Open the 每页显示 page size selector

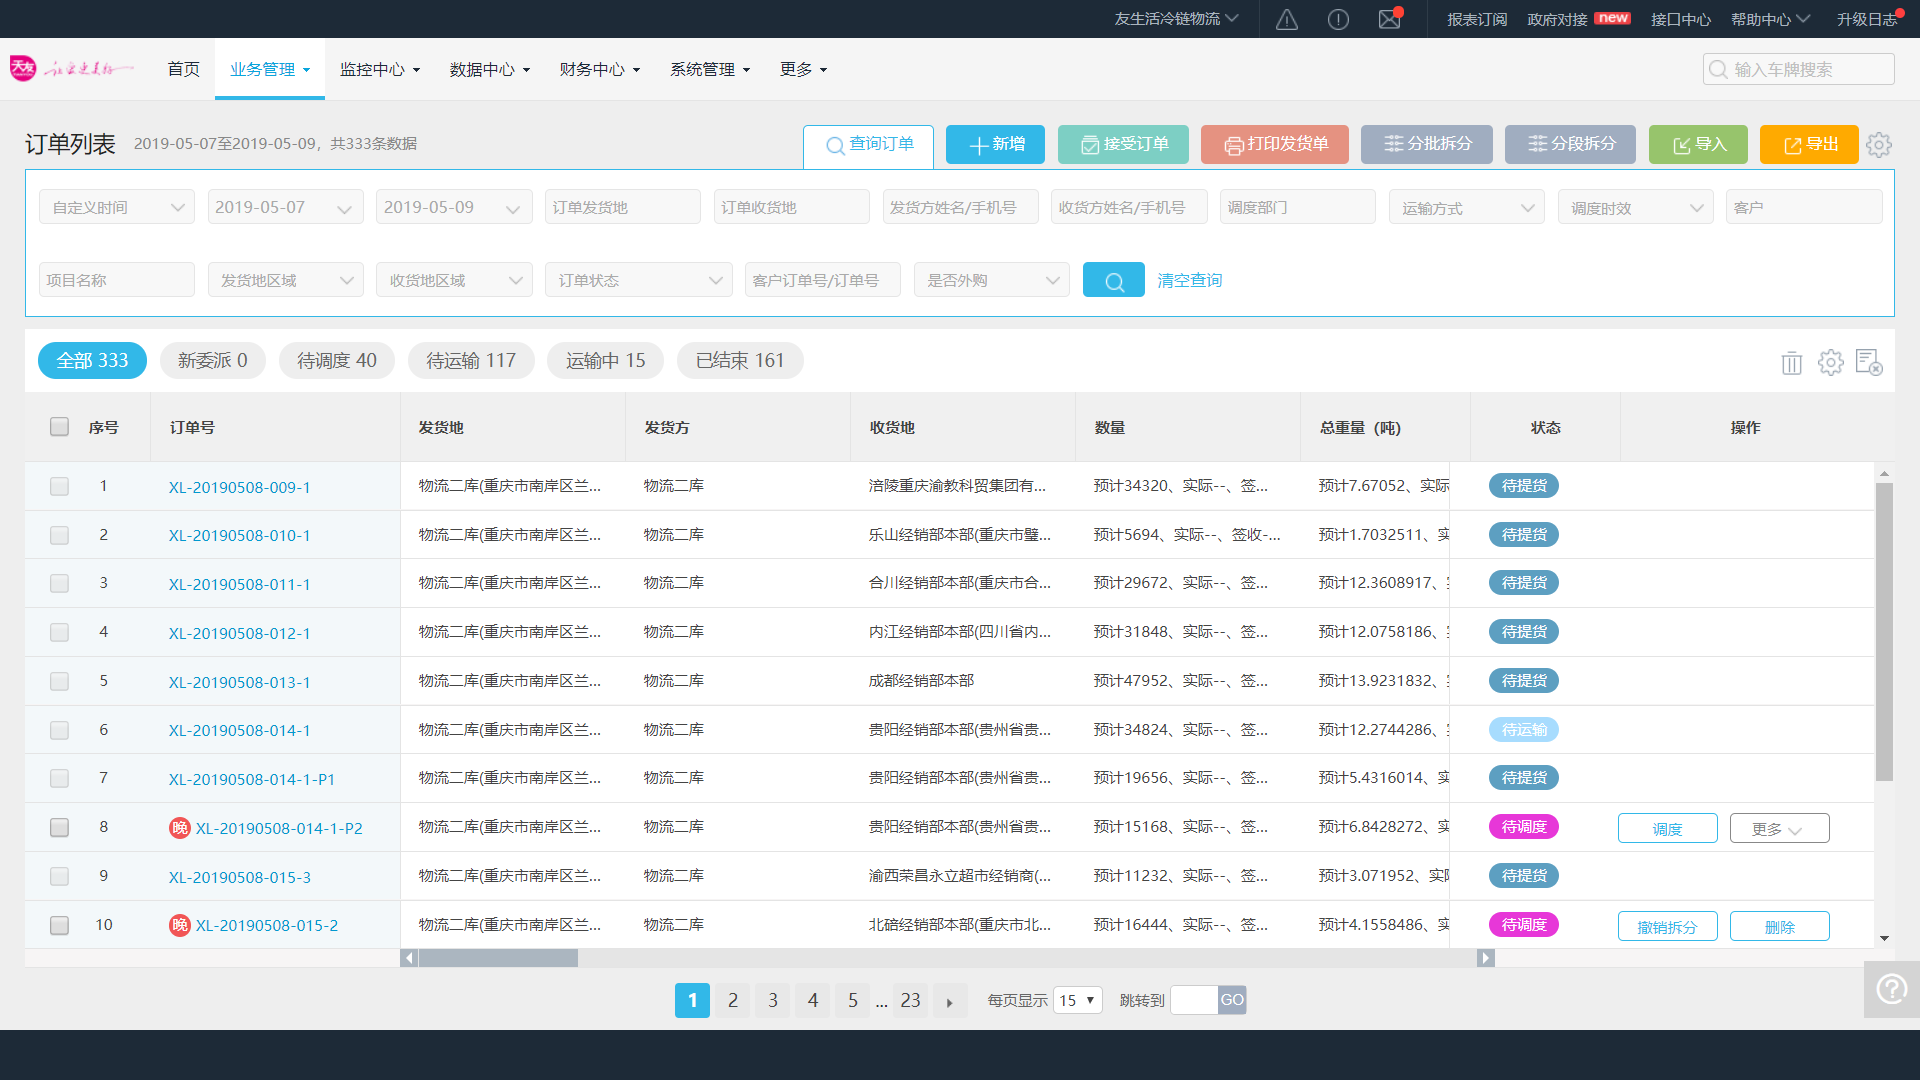coord(1077,1000)
